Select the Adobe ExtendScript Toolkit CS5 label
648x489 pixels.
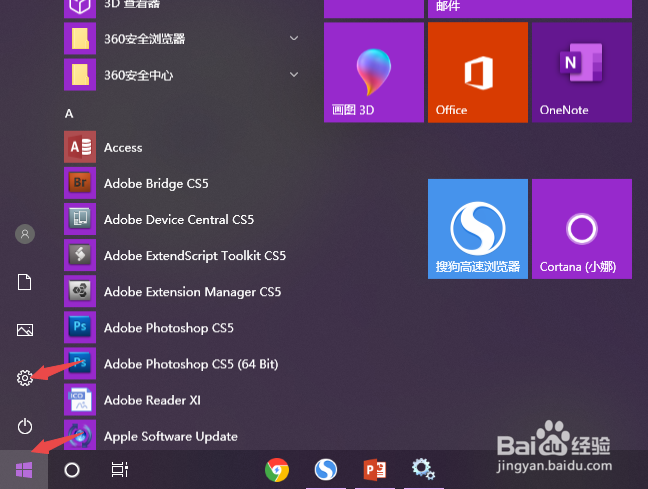pyautogui.click(x=195, y=256)
